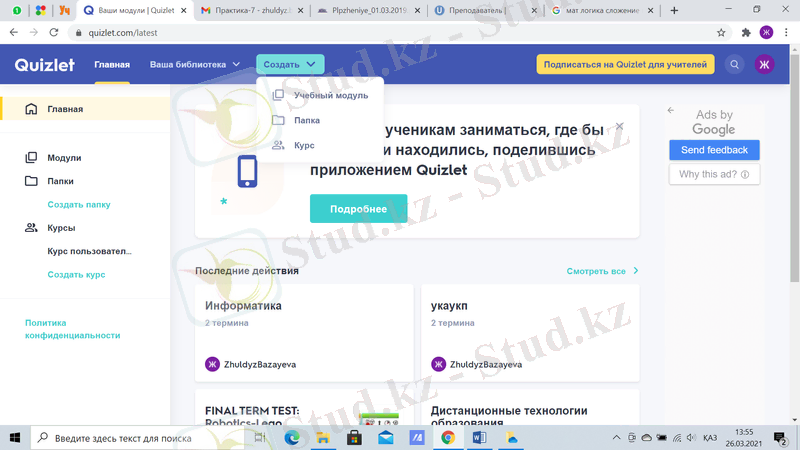Bookmark this page with the star icon
This screenshot has width=800, height=450.
[721, 33]
